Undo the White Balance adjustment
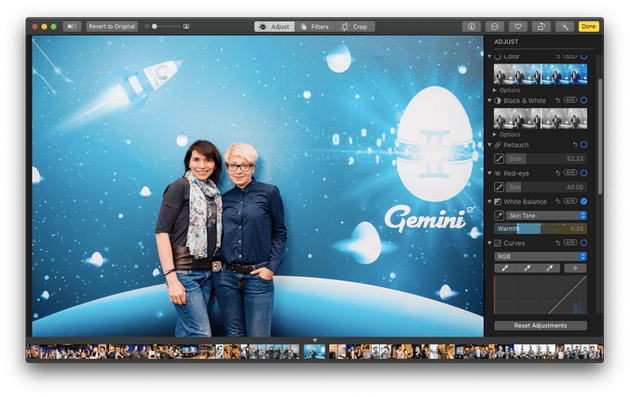This screenshot has height=397, width=630. pyautogui.click(x=558, y=201)
